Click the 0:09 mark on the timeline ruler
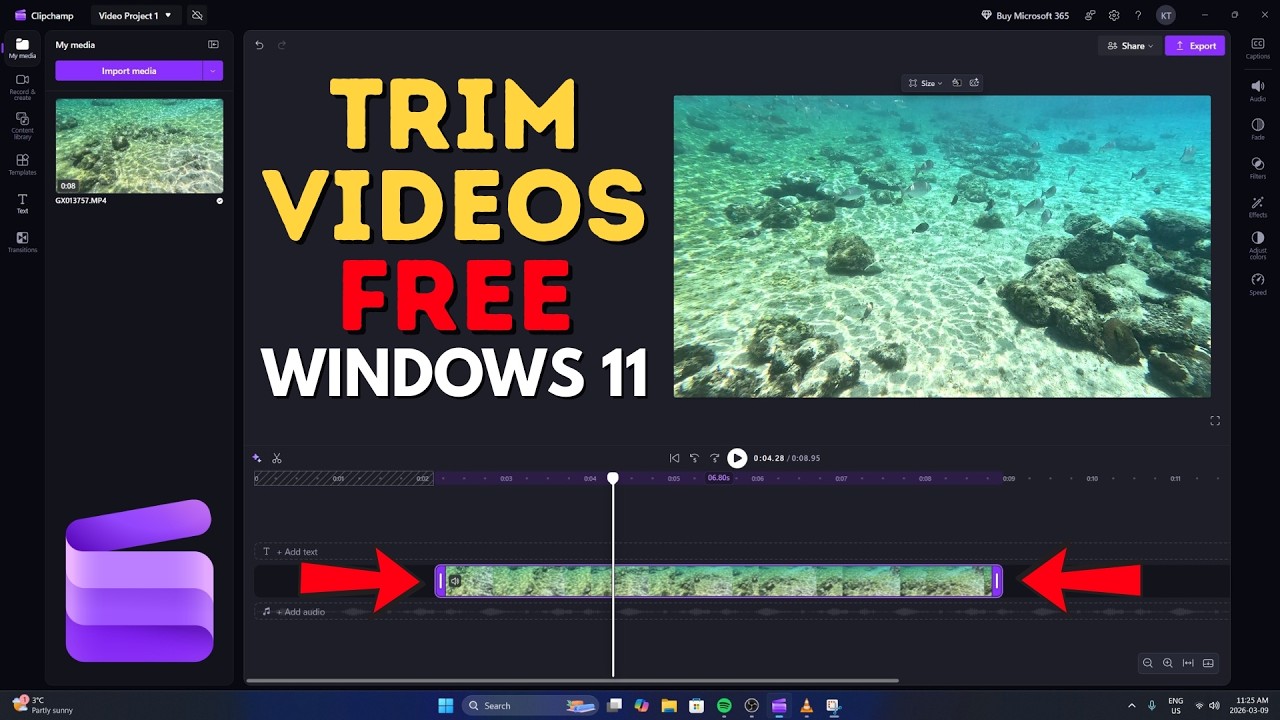Viewport: 1280px width, 720px height. tap(1009, 479)
